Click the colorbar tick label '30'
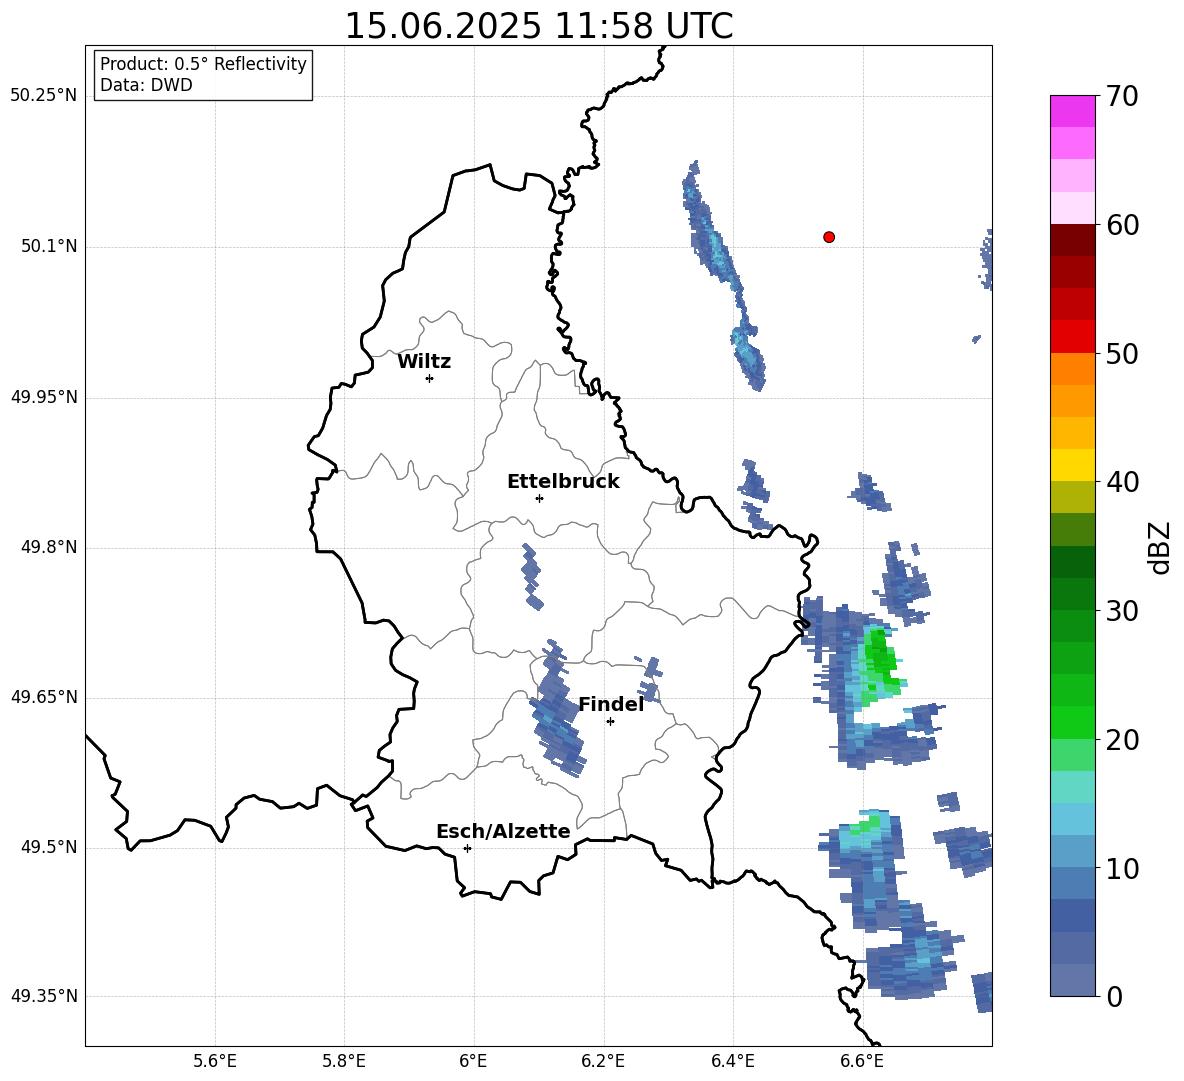This screenshot has width=1184, height=1081. point(1122,611)
